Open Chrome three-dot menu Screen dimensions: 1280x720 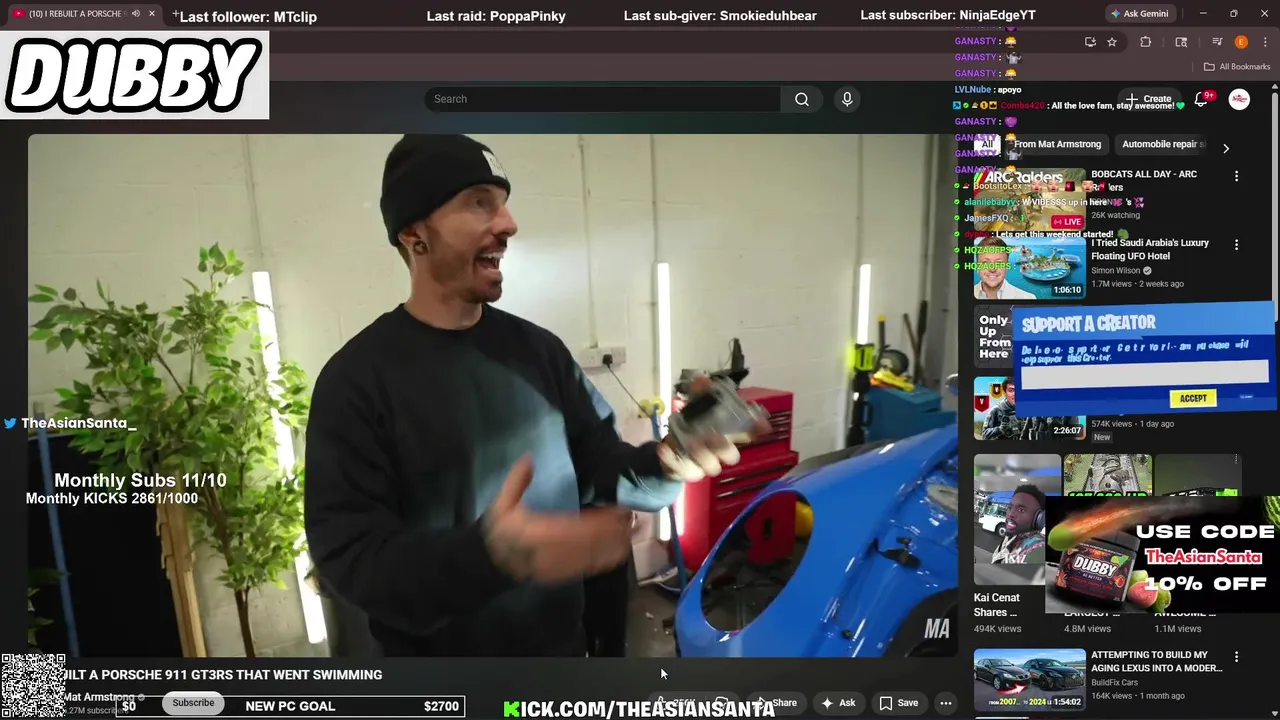[1266, 42]
